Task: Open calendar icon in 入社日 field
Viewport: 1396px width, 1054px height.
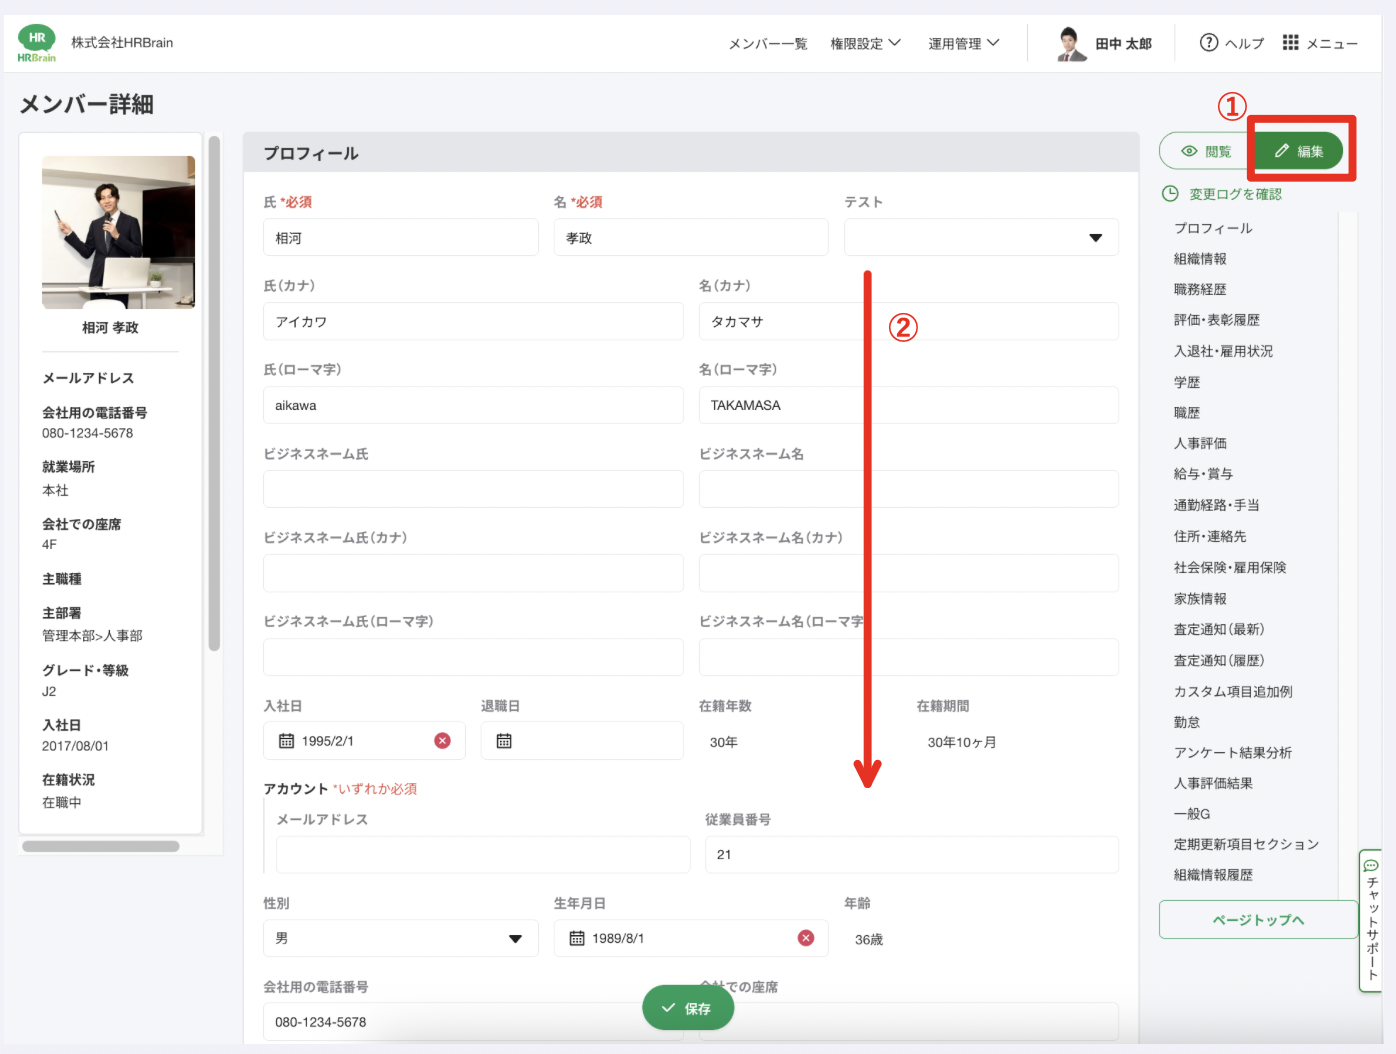Action: pos(286,741)
